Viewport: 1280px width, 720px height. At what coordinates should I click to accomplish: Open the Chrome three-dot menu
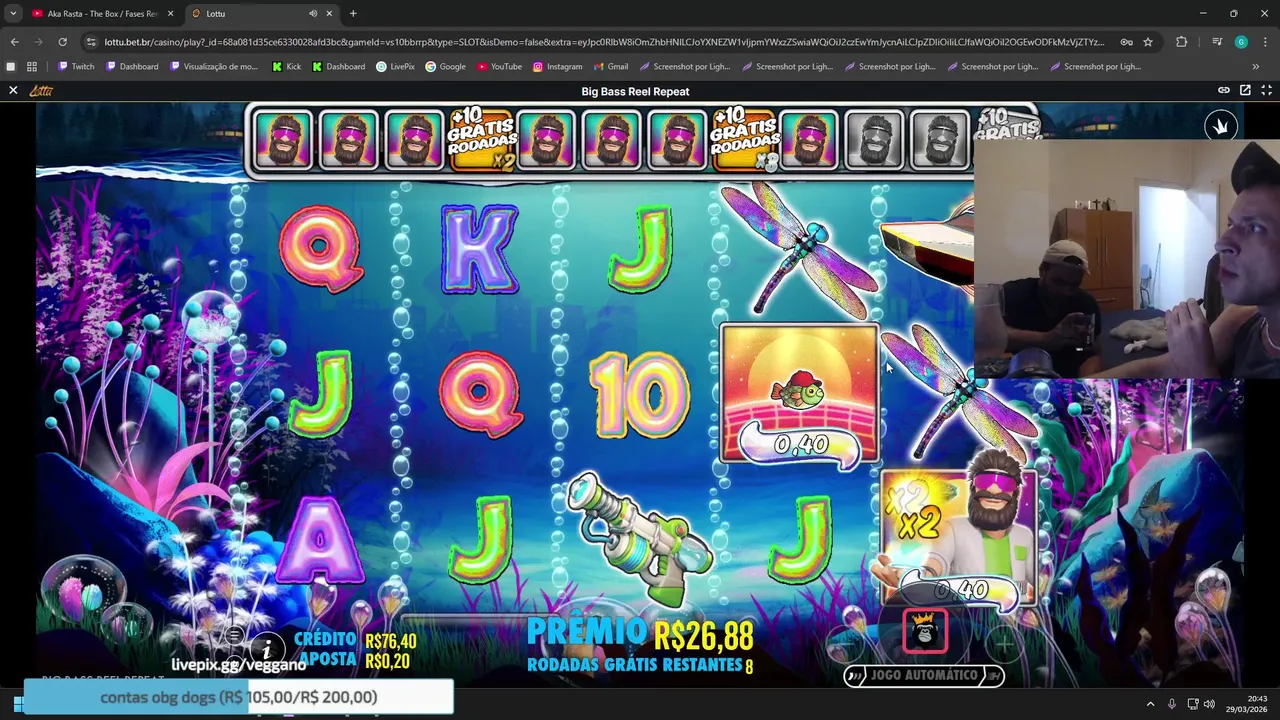pos(1265,42)
